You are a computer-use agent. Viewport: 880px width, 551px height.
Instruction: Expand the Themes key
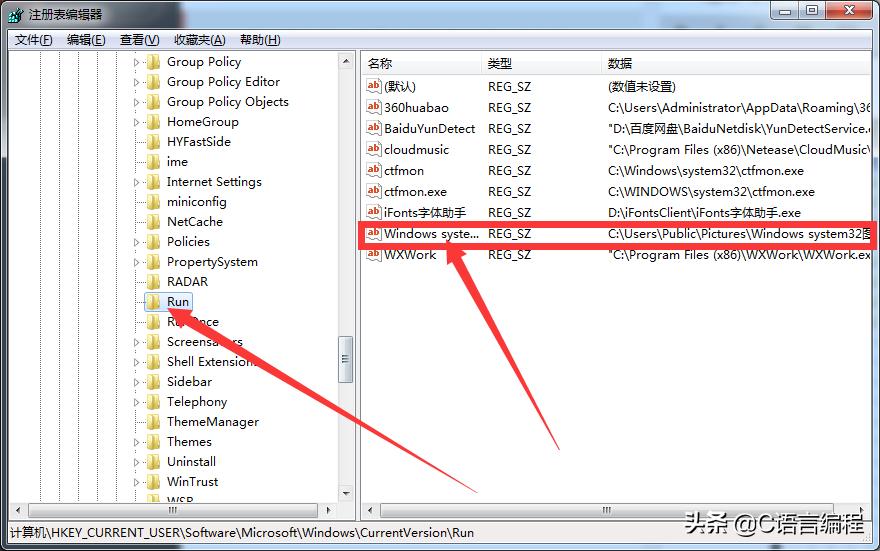pos(136,443)
